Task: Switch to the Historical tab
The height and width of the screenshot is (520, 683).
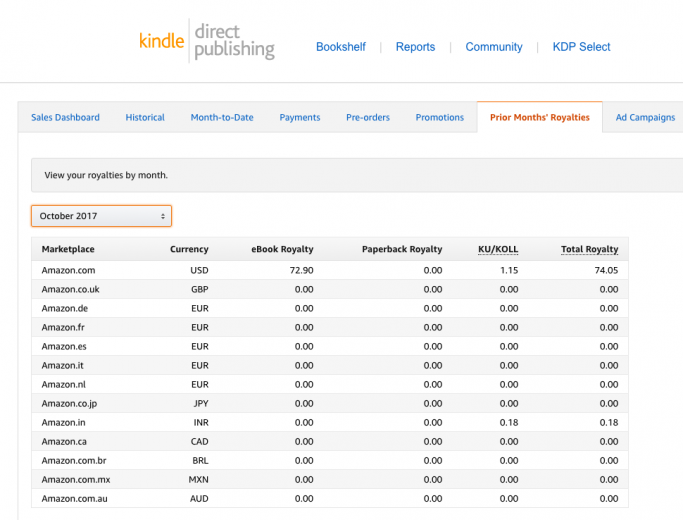Action: click(x=145, y=117)
